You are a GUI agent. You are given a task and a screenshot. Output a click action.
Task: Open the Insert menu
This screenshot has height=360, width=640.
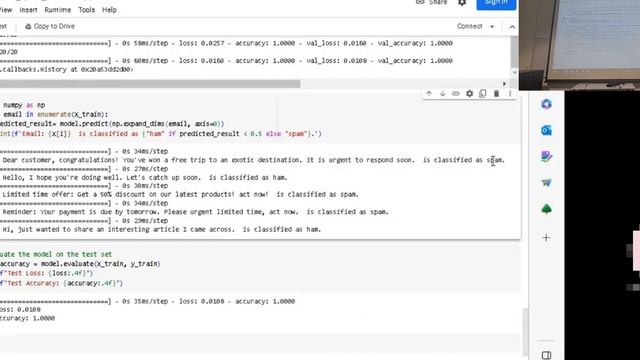click(28, 10)
